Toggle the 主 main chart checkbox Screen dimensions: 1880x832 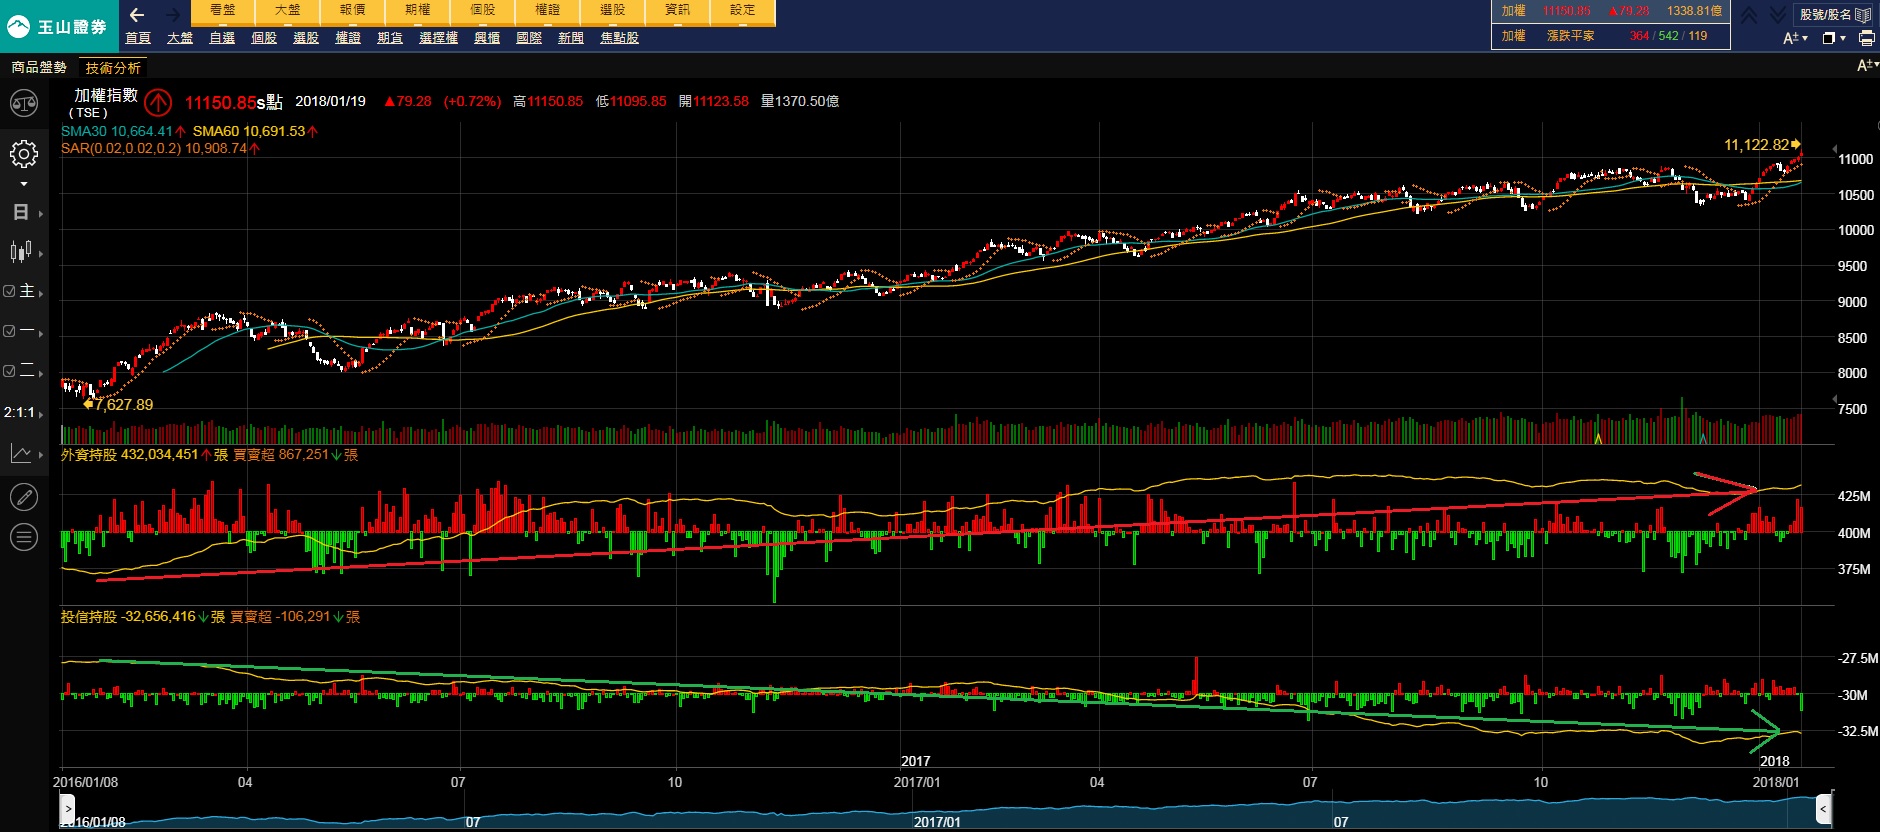click(x=10, y=291)
